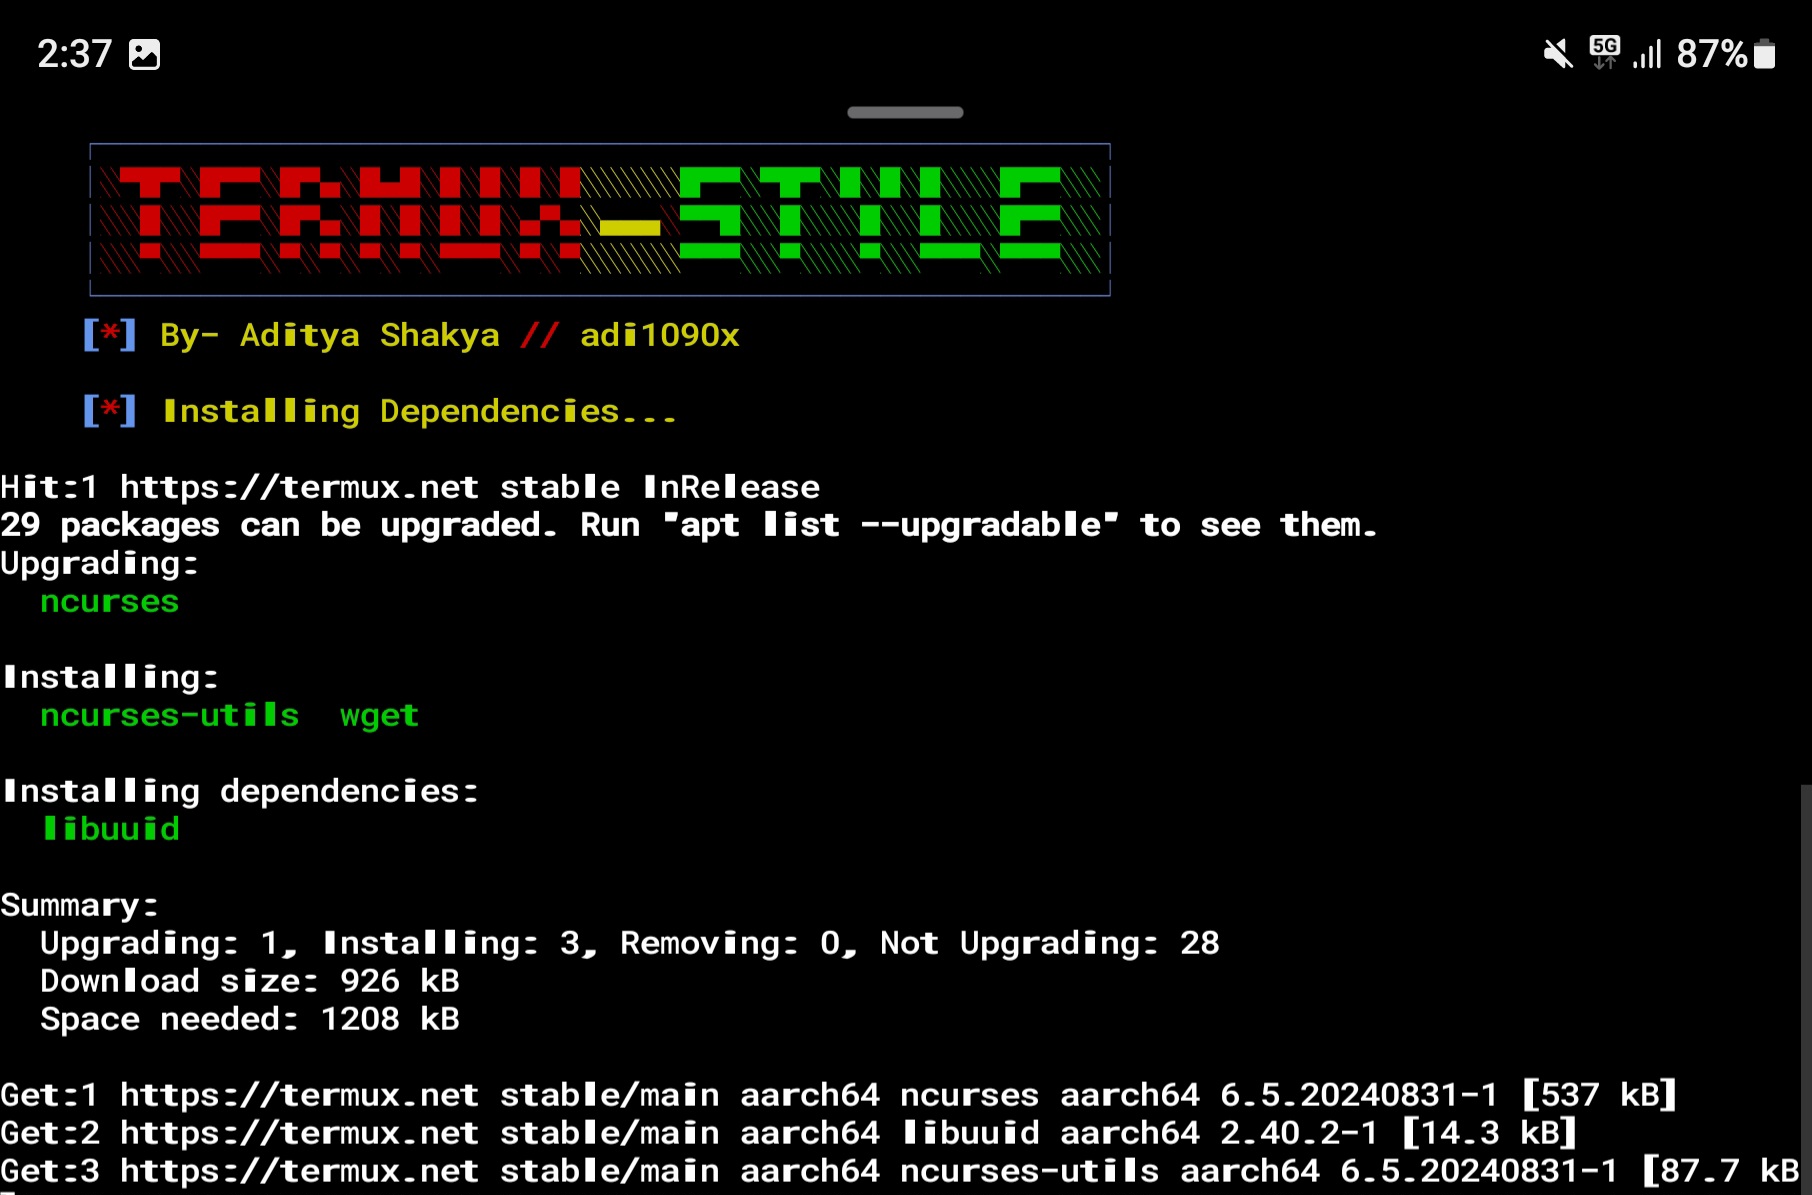Click the 'Upgrading:' heading
This screenshot has height=1195, width=1812.
100,563
